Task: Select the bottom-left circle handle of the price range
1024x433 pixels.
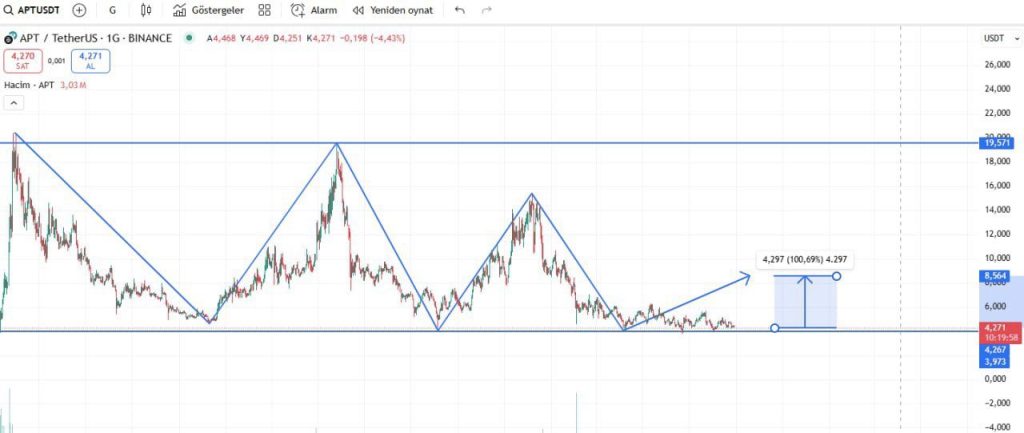Action: [x=775, y=328]
